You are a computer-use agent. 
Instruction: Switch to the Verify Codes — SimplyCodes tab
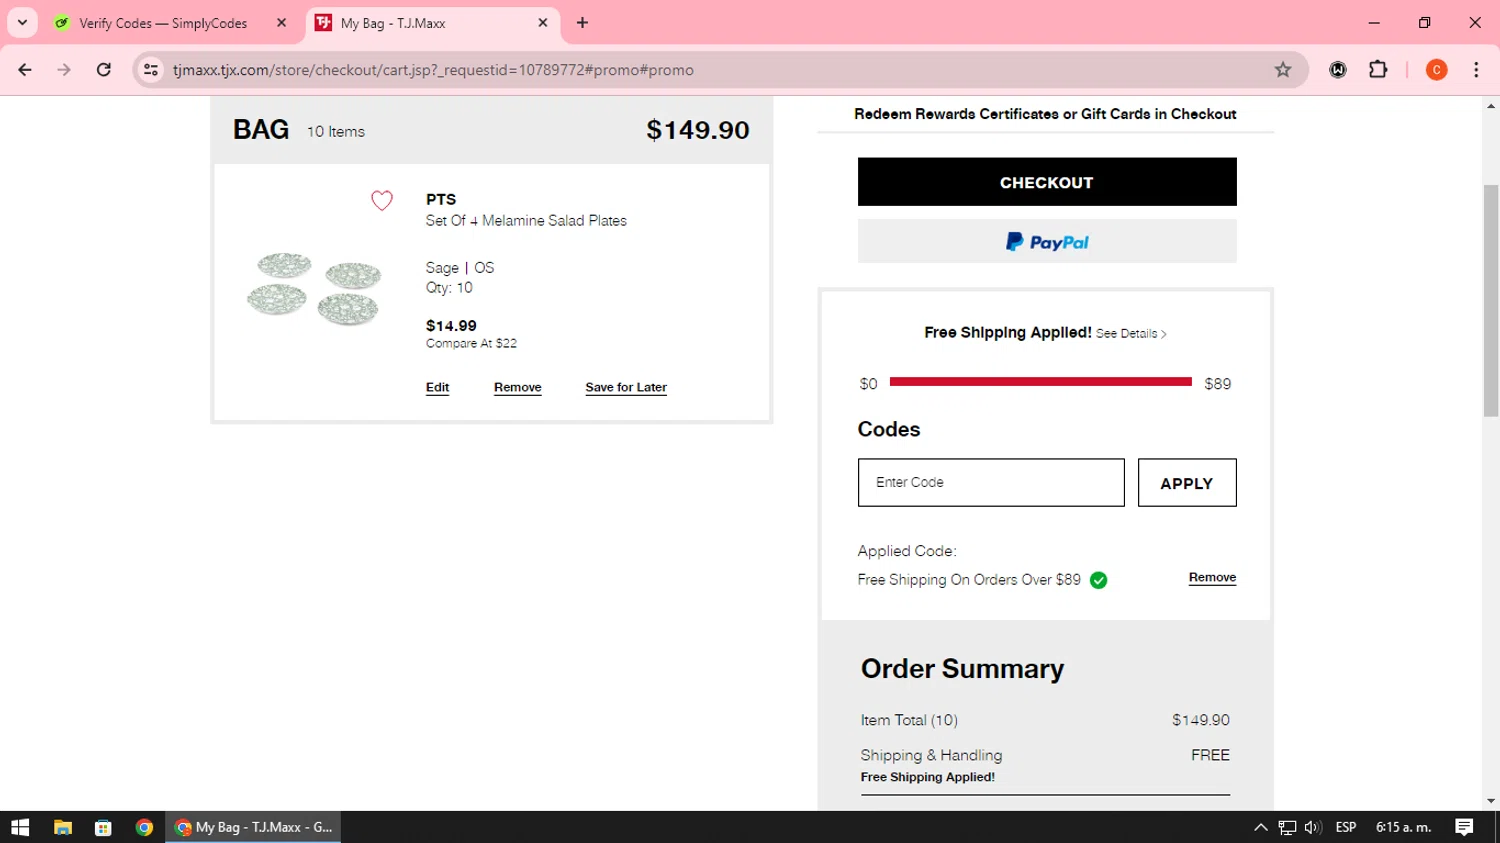click(x=162, y=23)
